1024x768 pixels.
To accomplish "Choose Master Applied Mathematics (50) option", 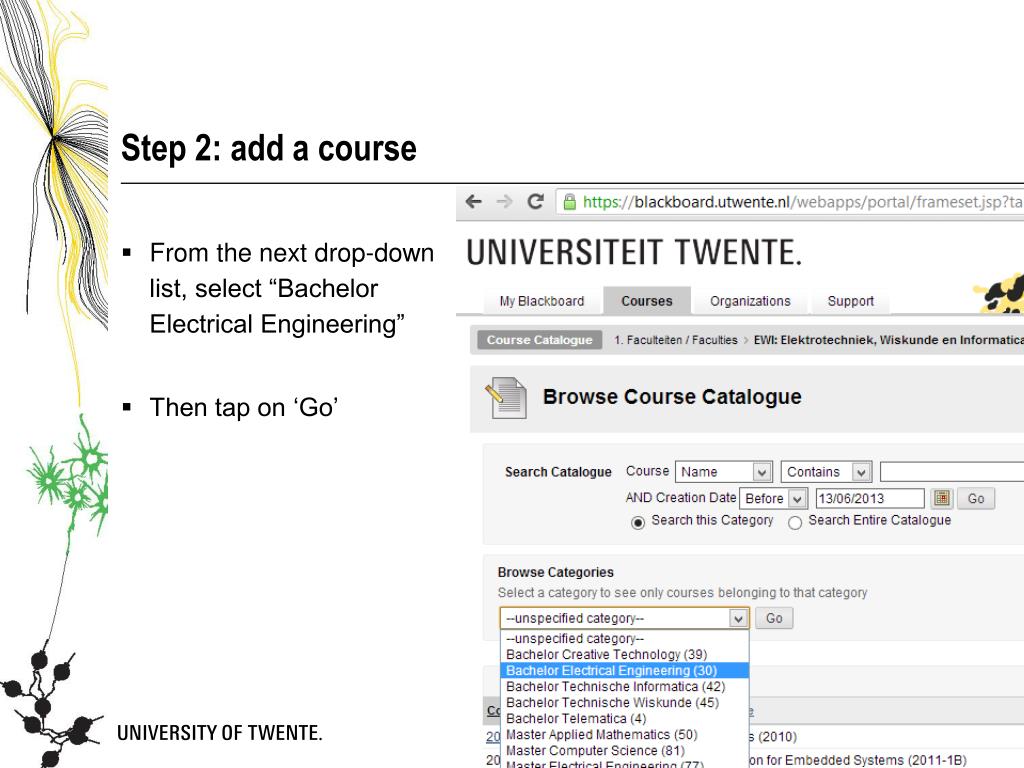I will coord(624,735).
